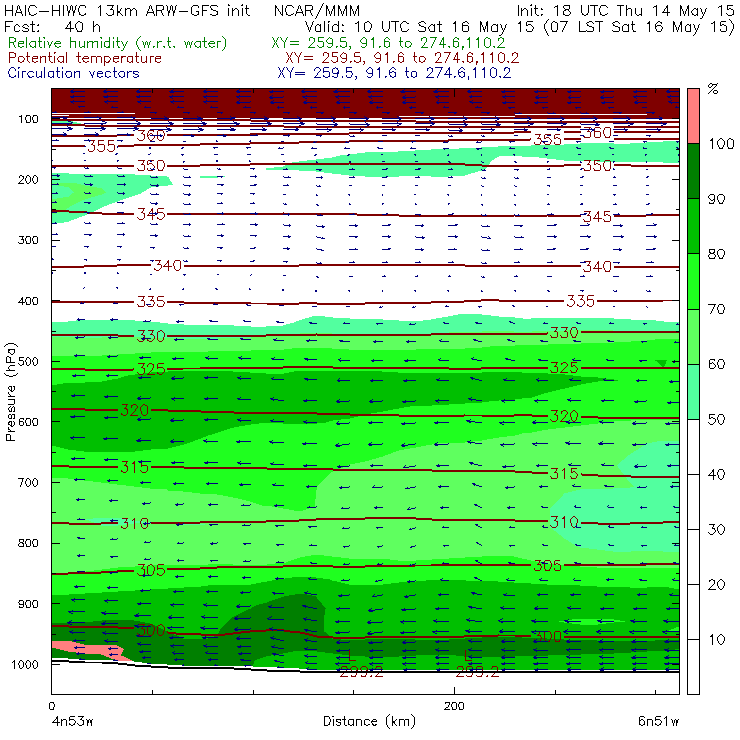Click the colorbar '80' tick label
The height and width of the screenshot is (740, 740).
[x=716, y=254]
